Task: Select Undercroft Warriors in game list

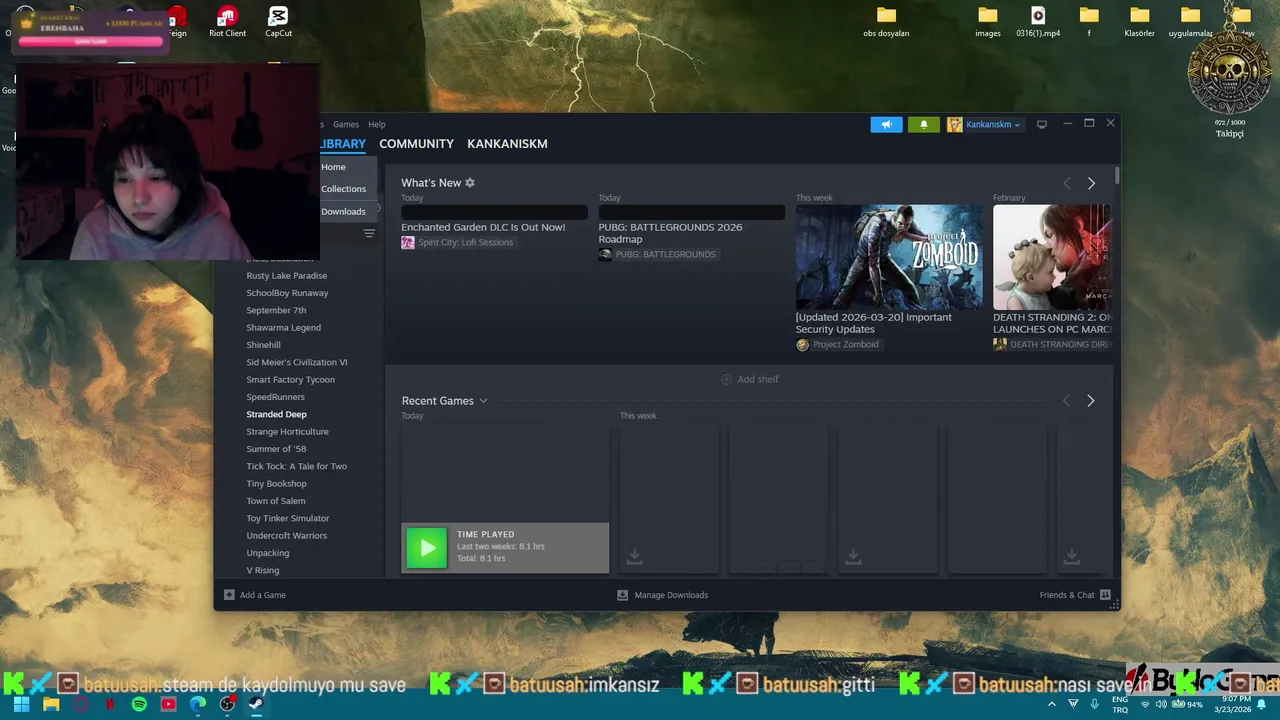Action: click(287, 536)
